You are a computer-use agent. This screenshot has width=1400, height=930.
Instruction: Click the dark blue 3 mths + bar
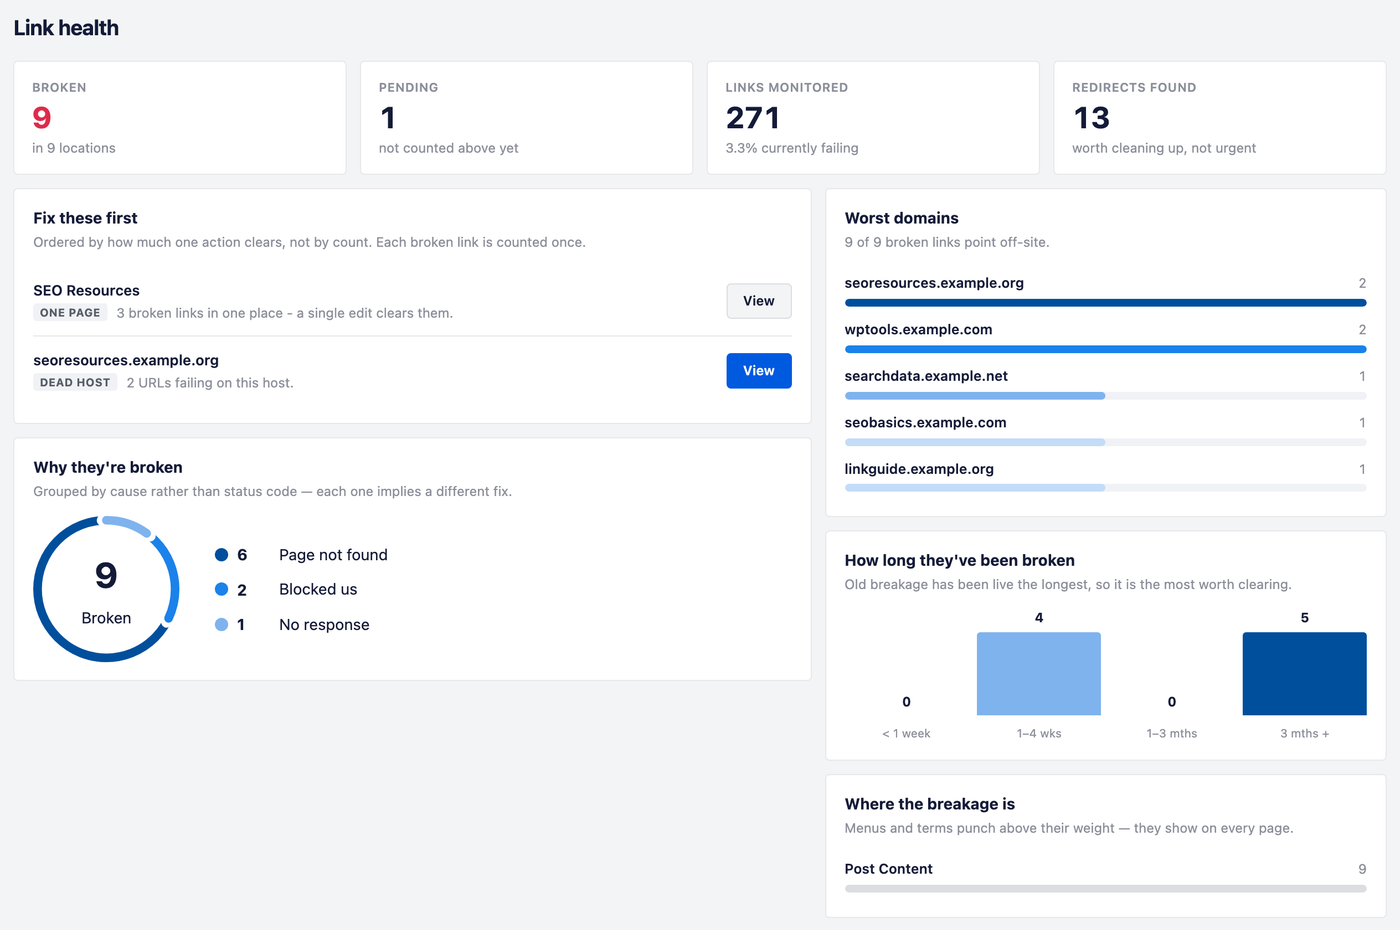(1304, 673)
